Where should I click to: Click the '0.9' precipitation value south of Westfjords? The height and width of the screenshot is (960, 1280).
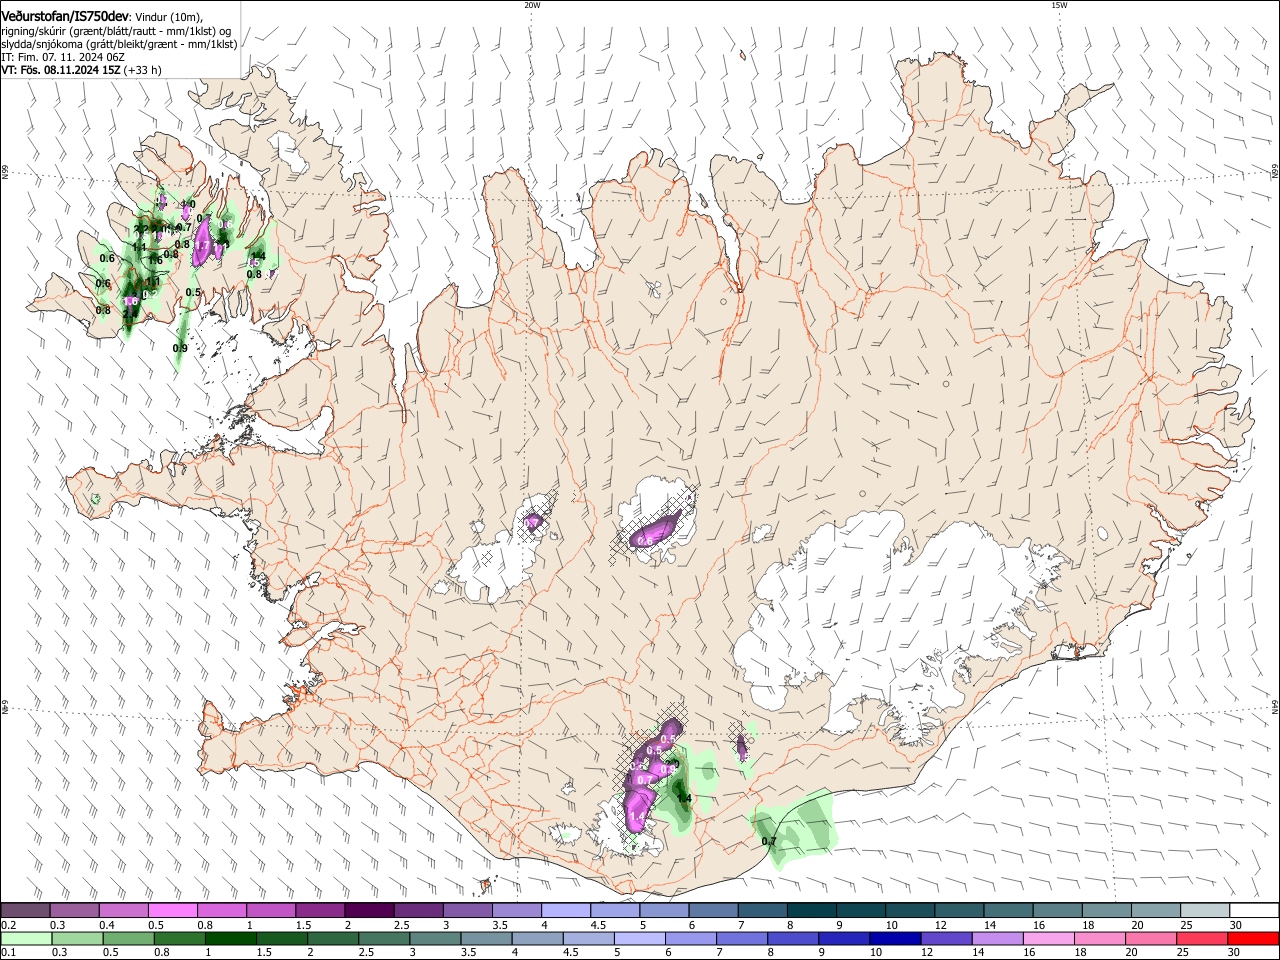point(180,348)
